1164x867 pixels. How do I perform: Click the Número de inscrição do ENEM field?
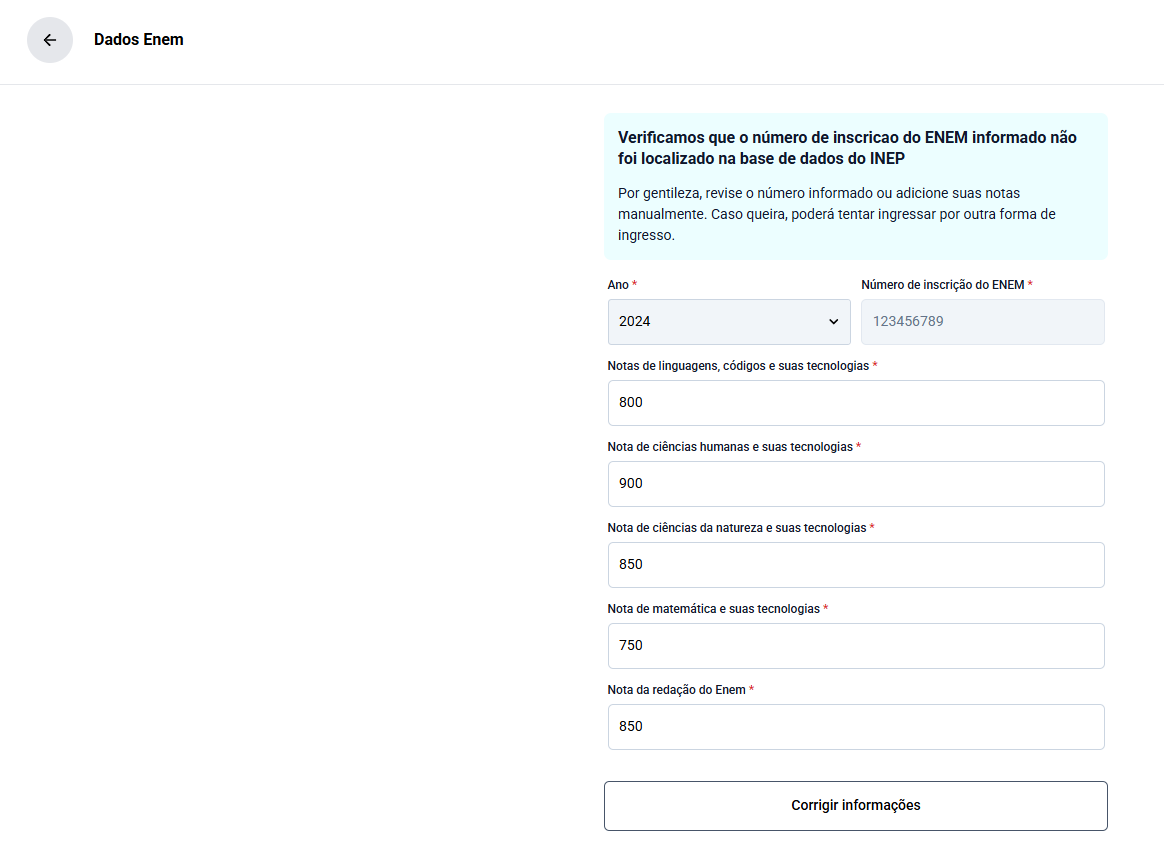[982, 321]
